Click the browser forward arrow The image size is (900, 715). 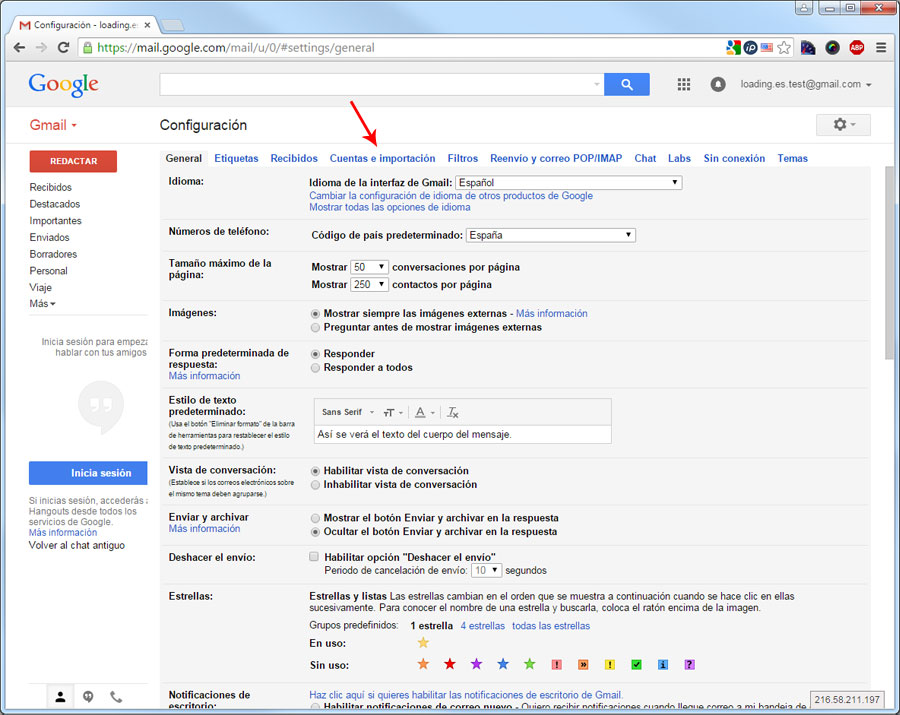[41, 48]
